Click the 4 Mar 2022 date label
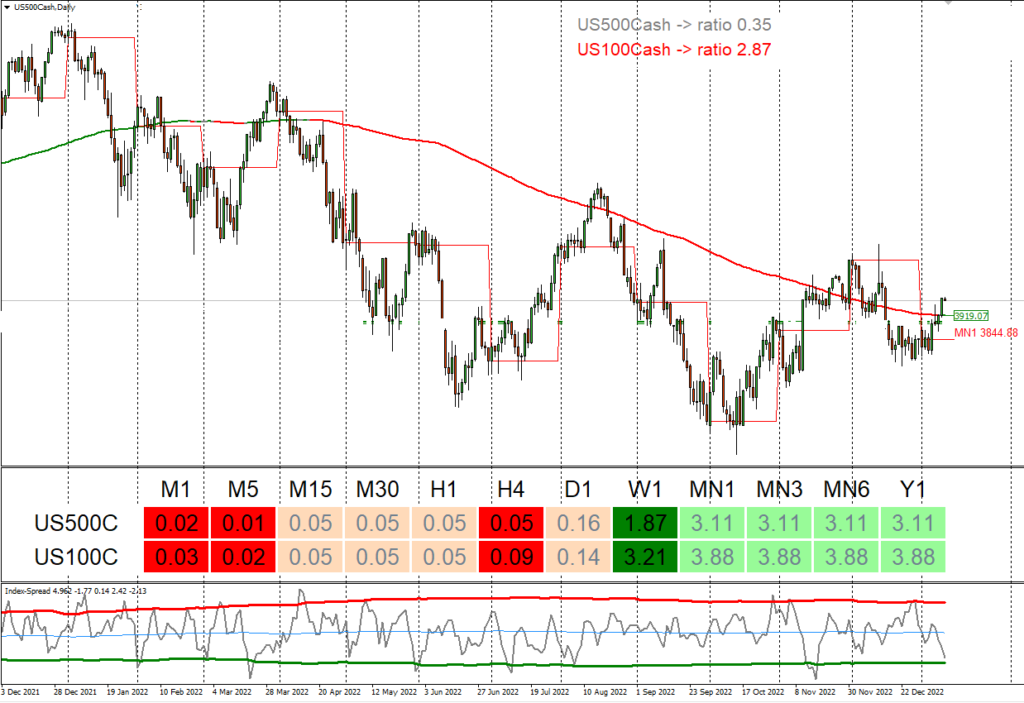This screenshot has width=1024, height=703. pos(232,692)
